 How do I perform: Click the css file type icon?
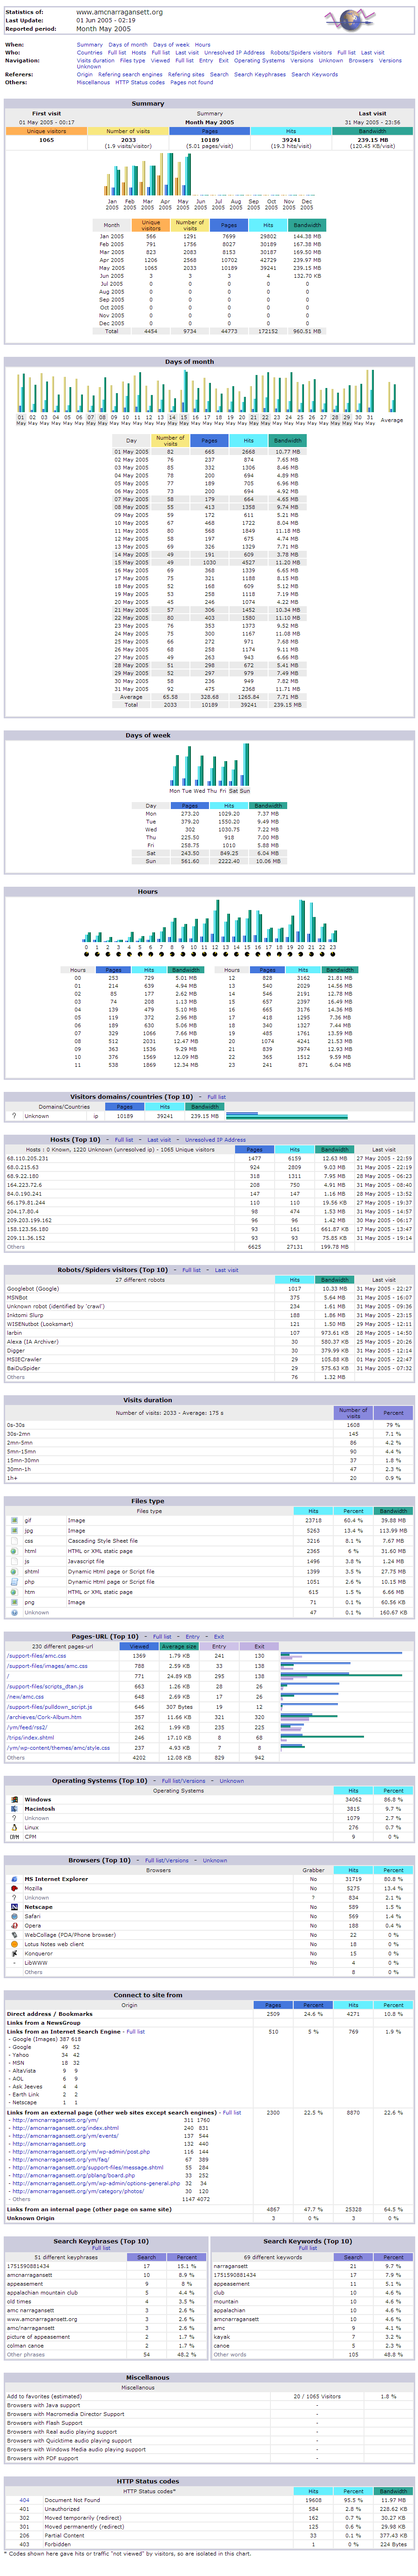point(14,1540)
